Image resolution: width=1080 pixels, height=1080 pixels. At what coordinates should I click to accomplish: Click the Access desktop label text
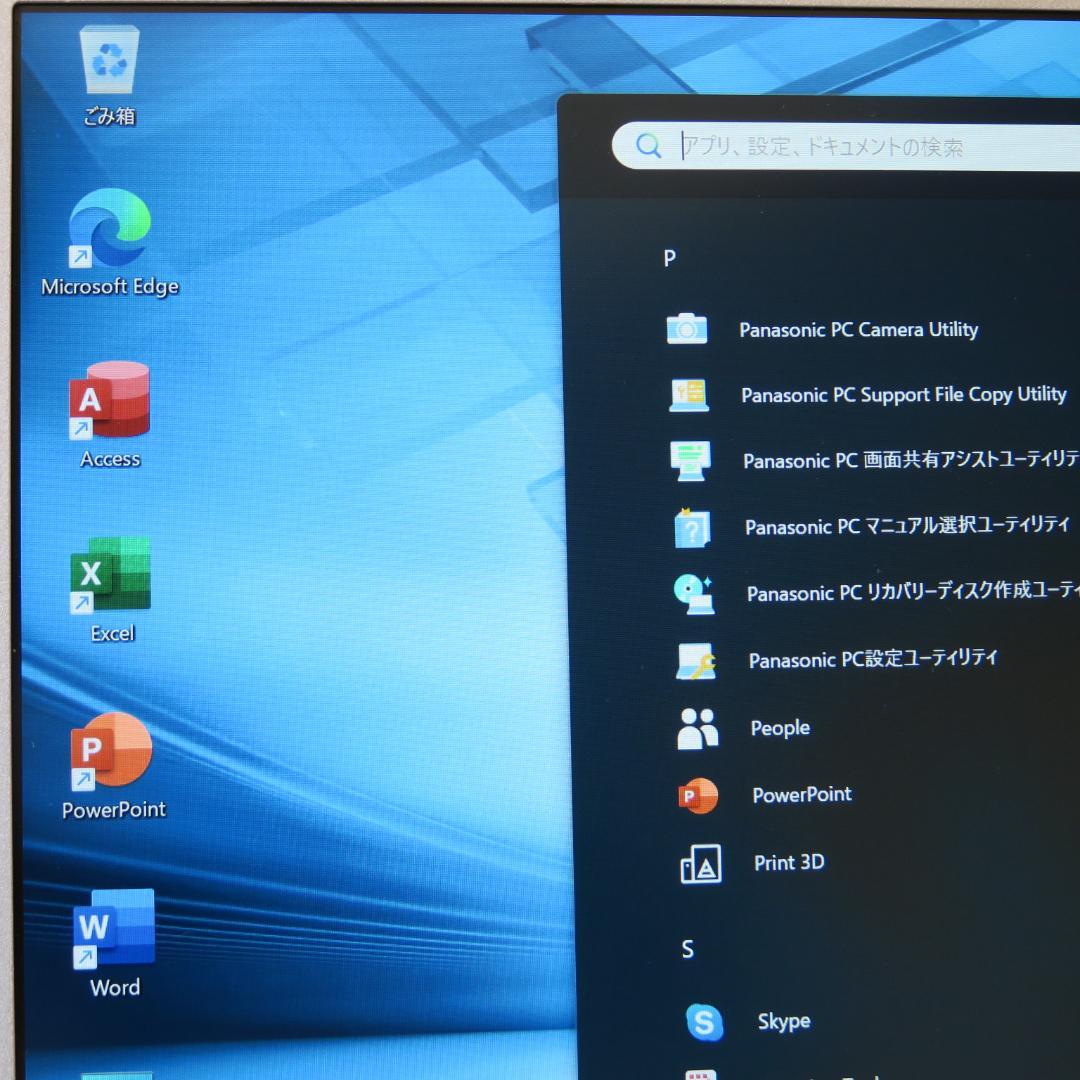110,459
